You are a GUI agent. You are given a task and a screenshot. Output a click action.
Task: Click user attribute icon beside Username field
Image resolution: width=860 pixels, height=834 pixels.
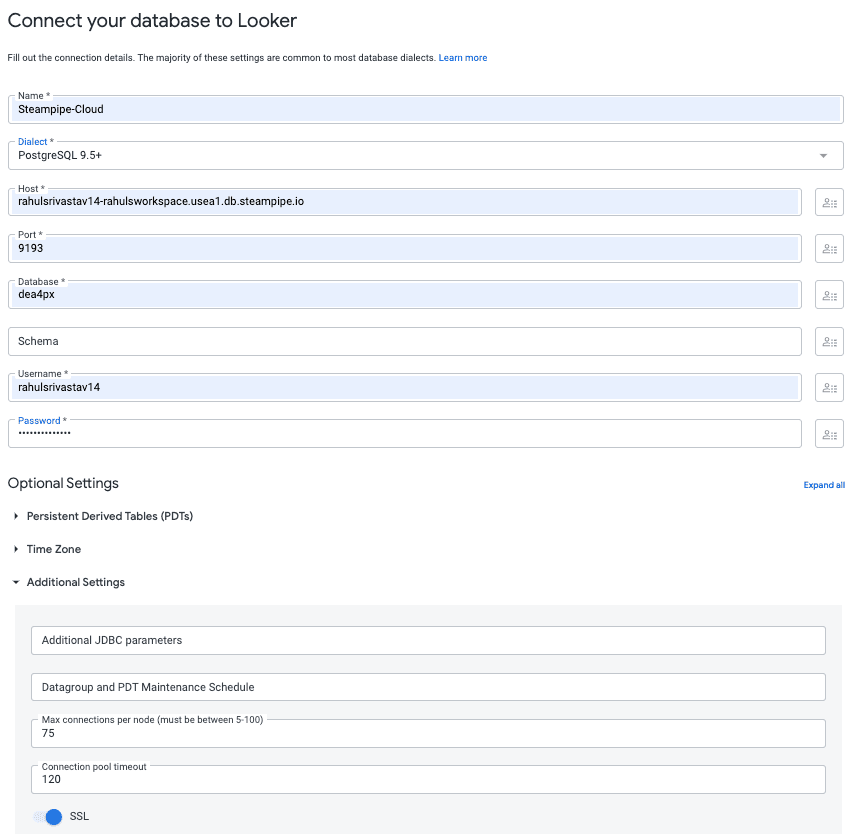[829, 388]
